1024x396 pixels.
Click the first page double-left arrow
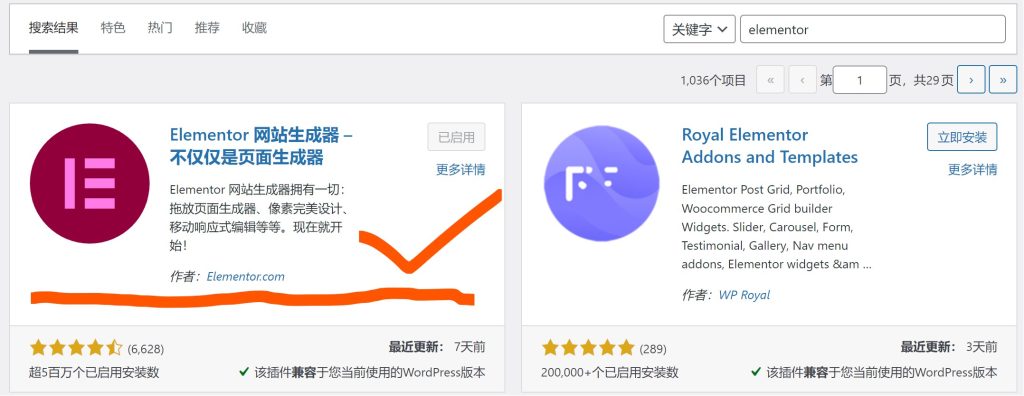click(x=770, y=80)
